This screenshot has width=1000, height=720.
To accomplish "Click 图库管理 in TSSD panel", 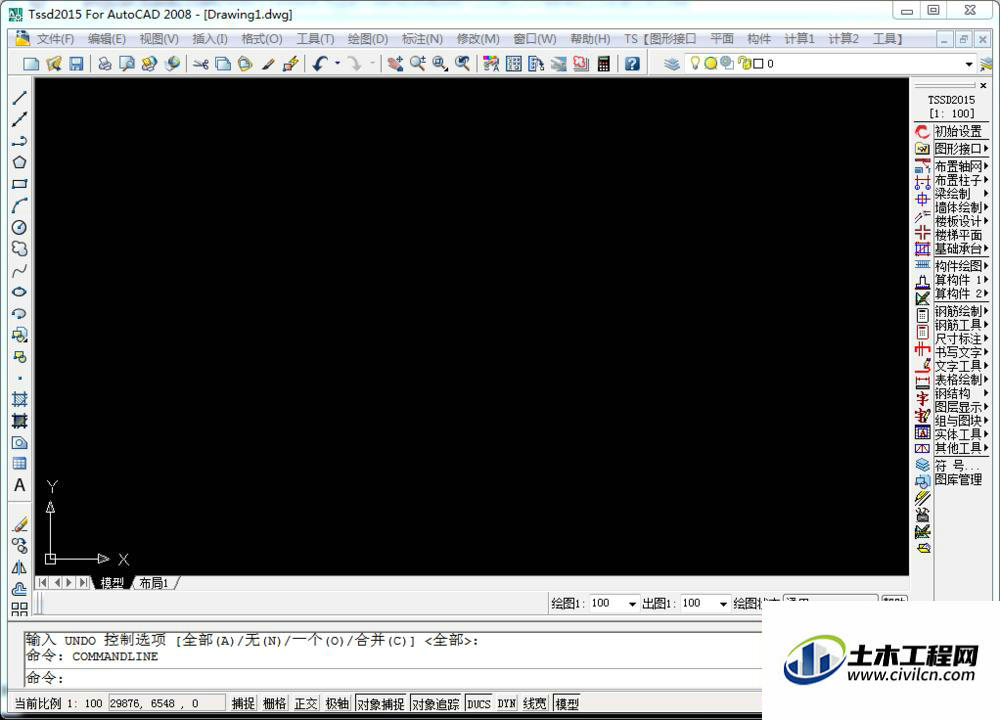I will [958, 479].
